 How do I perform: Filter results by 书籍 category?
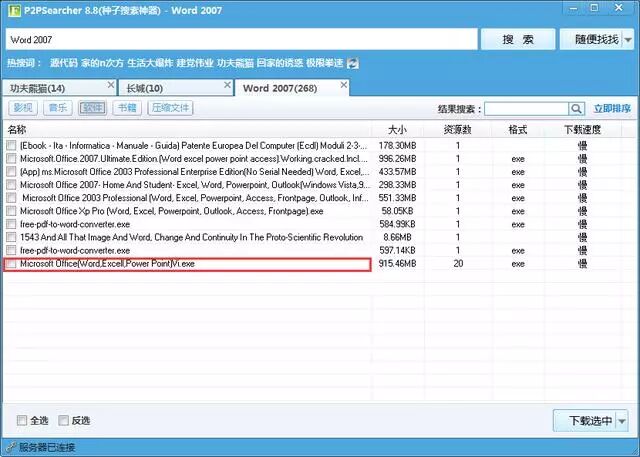tap(127, 108)
